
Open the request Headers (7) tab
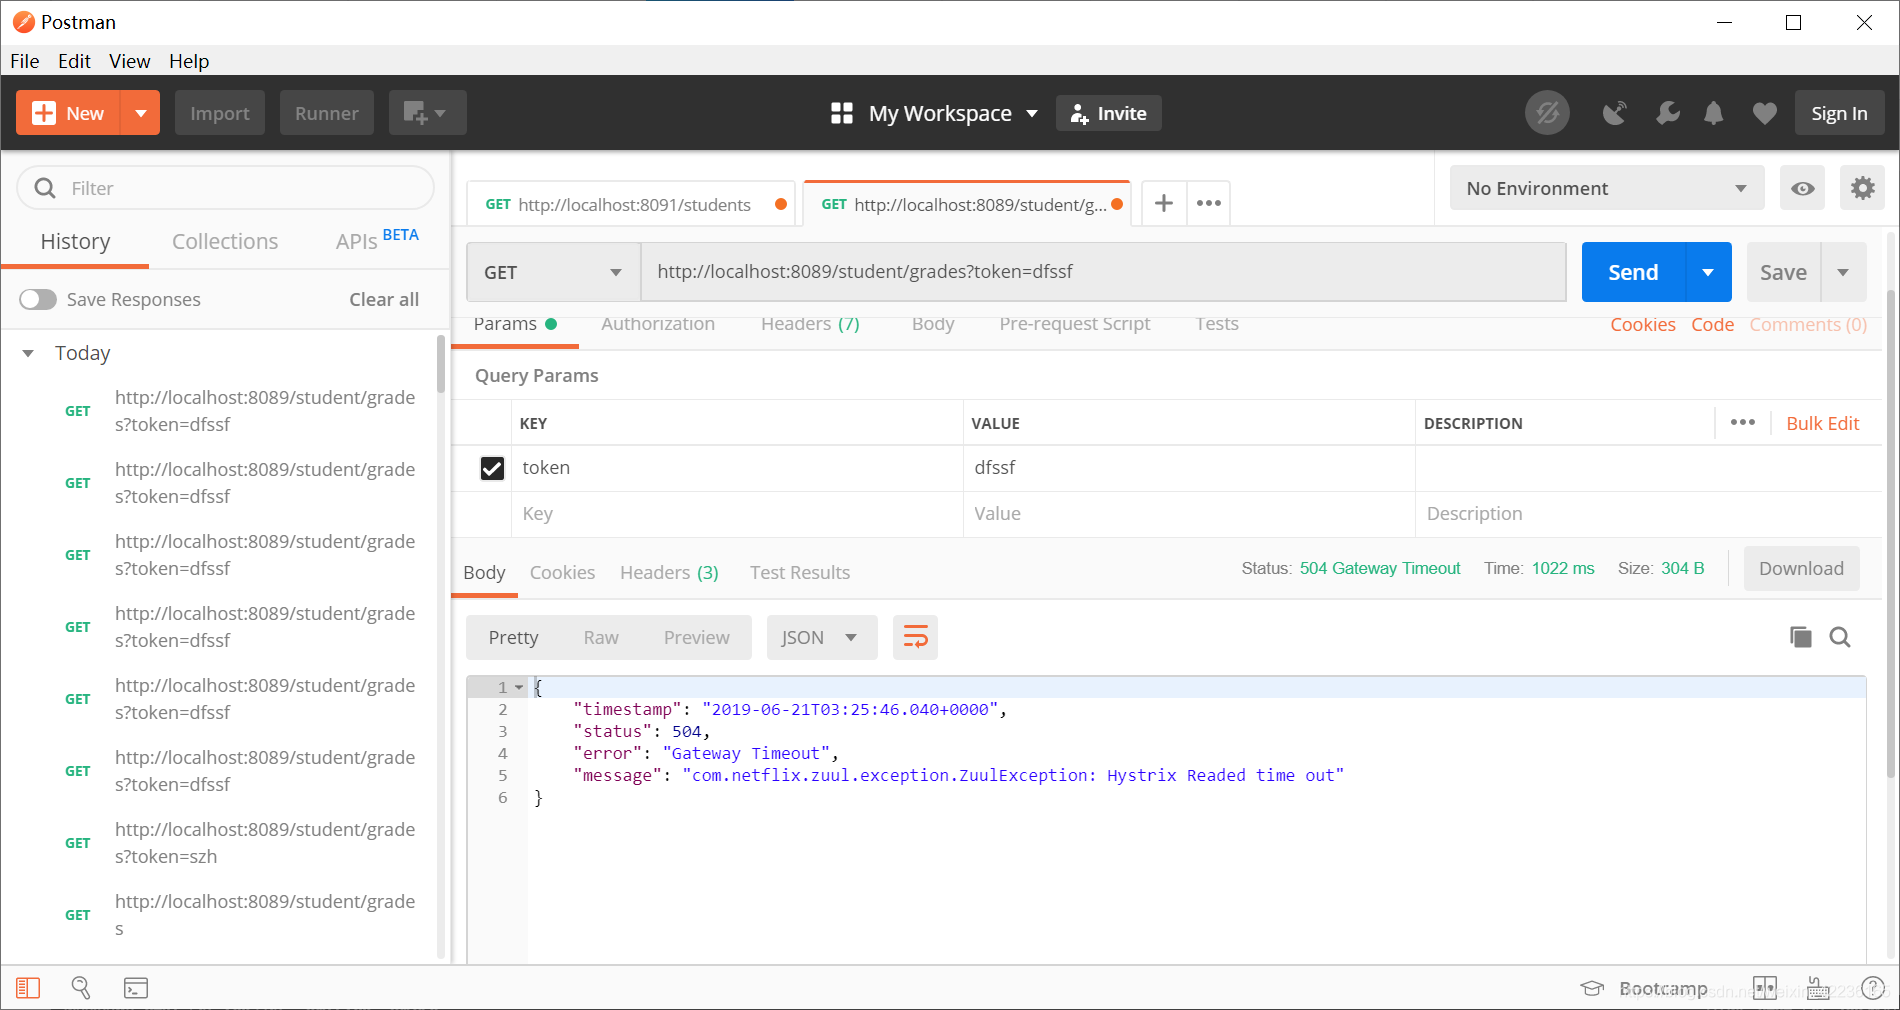[810, 324]
